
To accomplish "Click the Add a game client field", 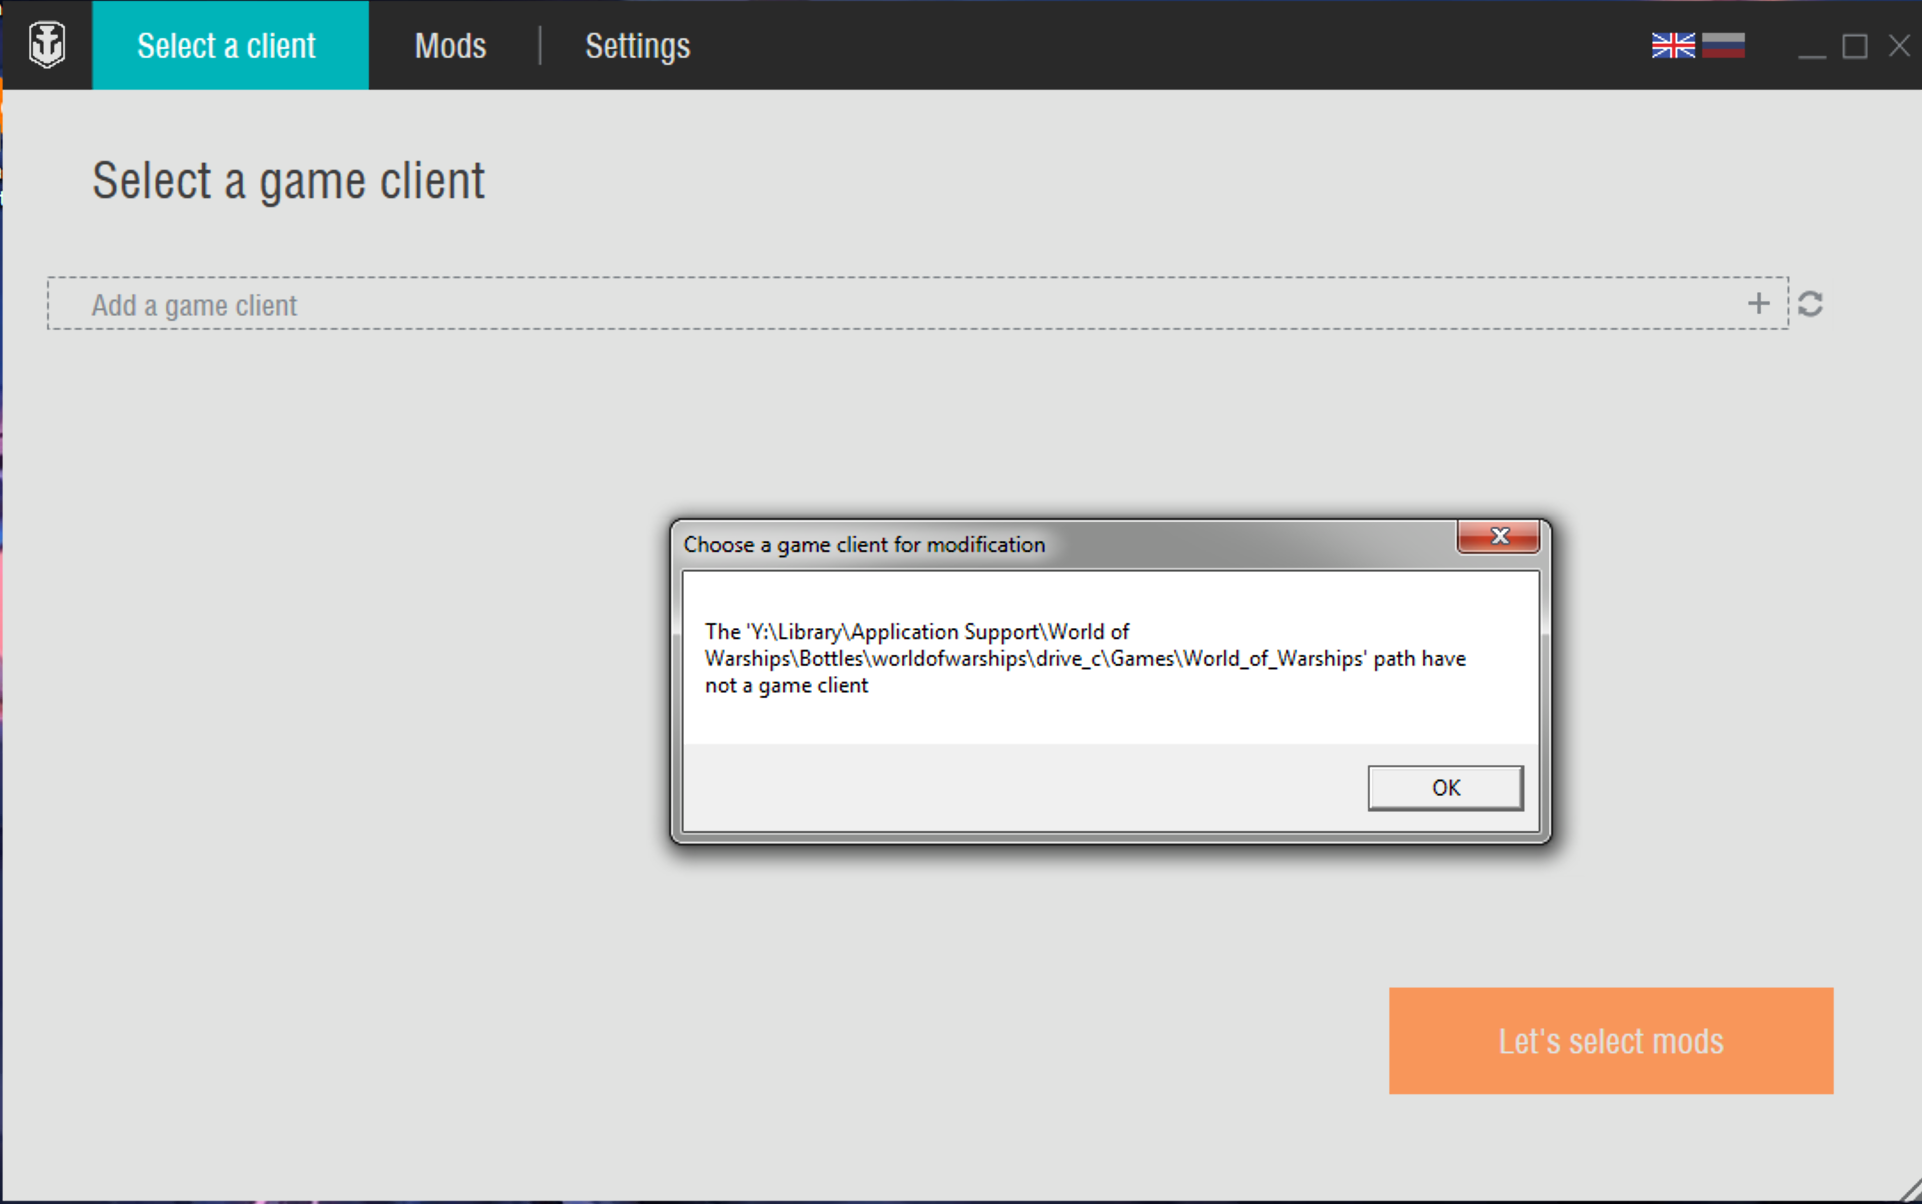I will (917, 304).
